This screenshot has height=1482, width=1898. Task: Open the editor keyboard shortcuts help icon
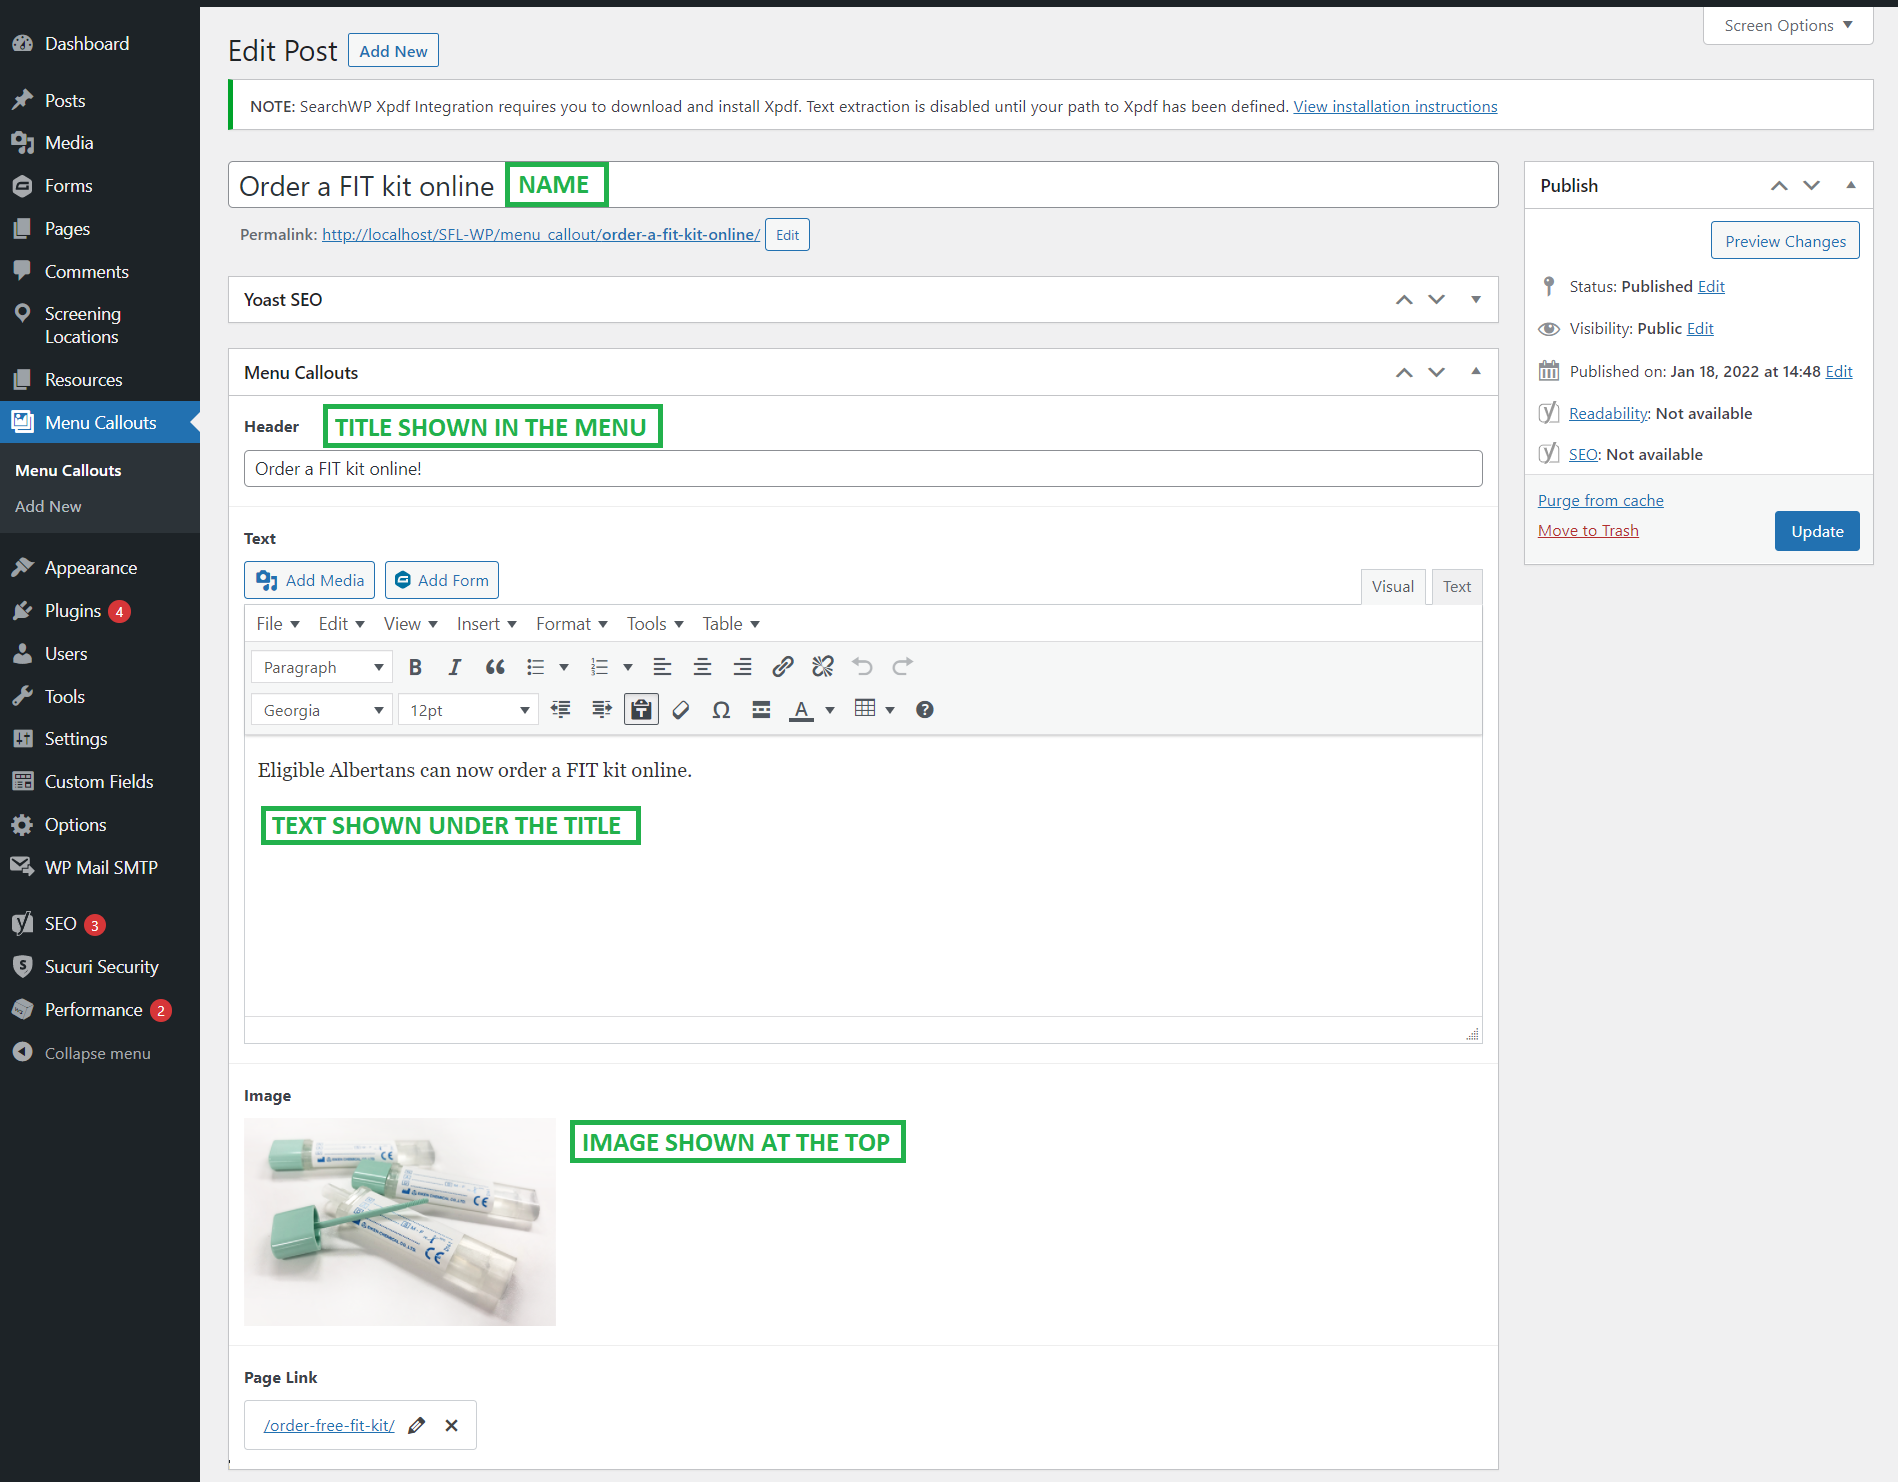(925, 710)
